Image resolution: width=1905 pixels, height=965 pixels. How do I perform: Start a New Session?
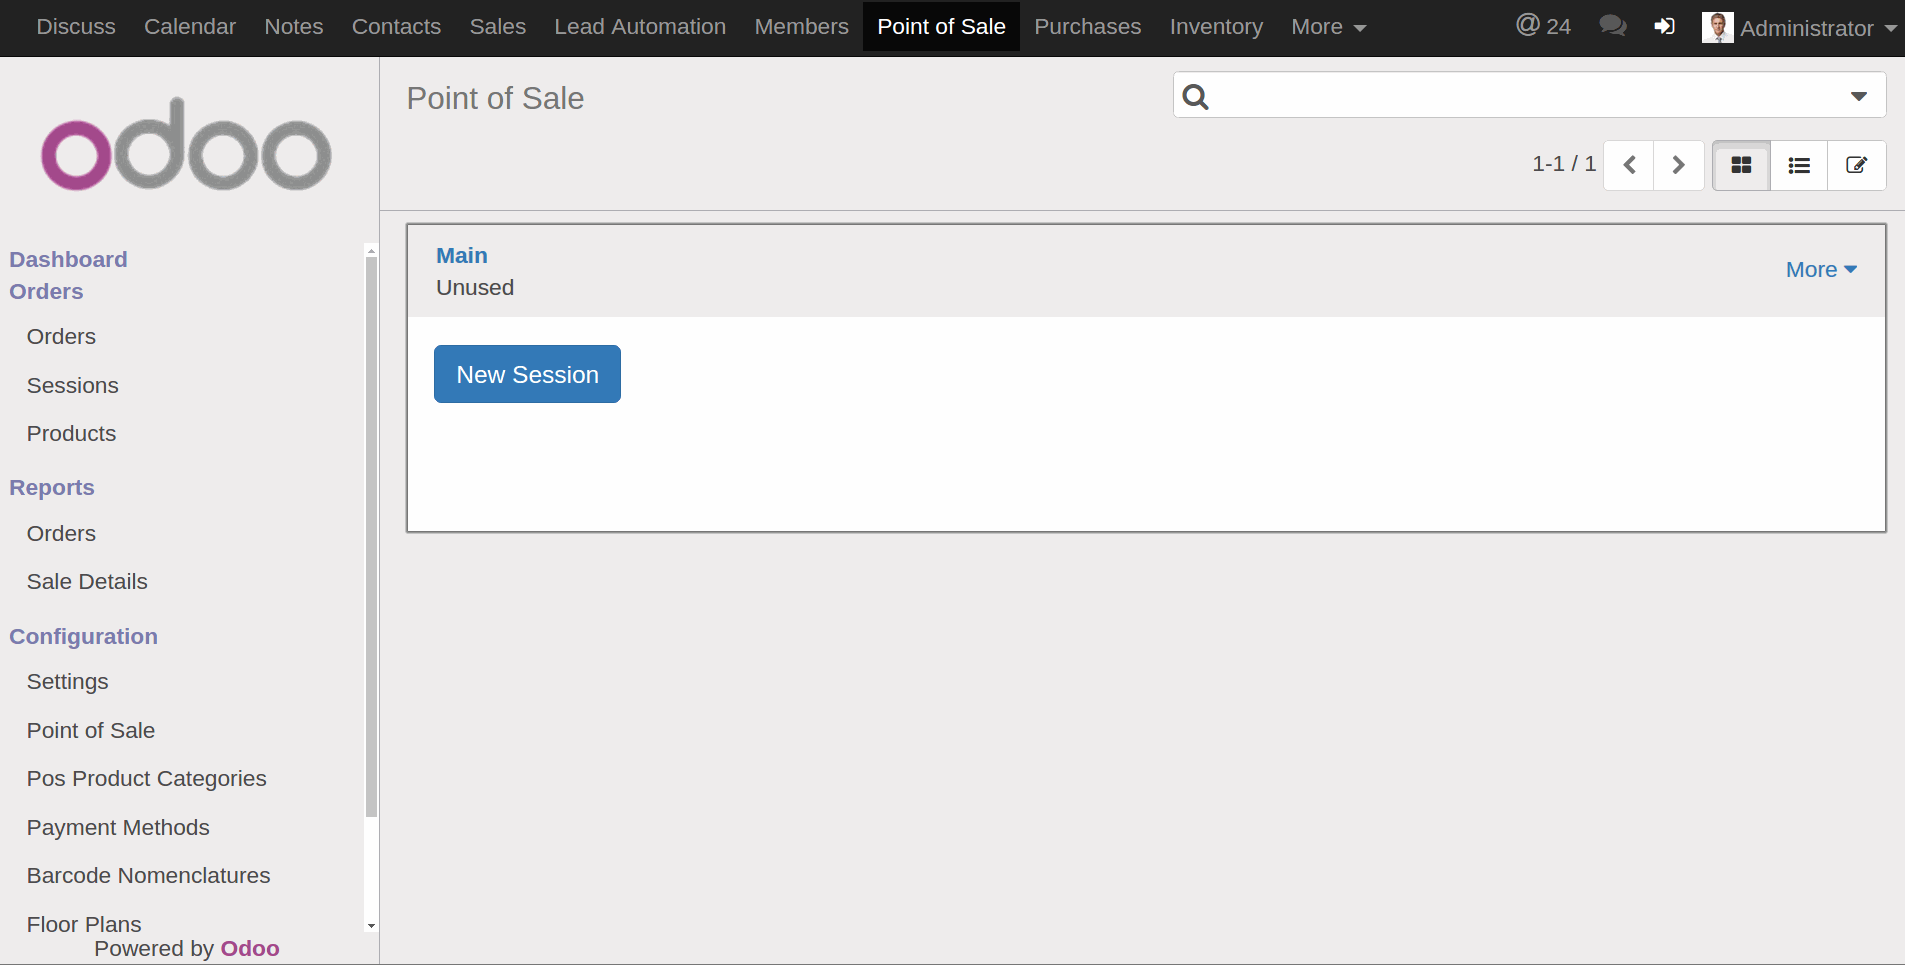point(527,374)
